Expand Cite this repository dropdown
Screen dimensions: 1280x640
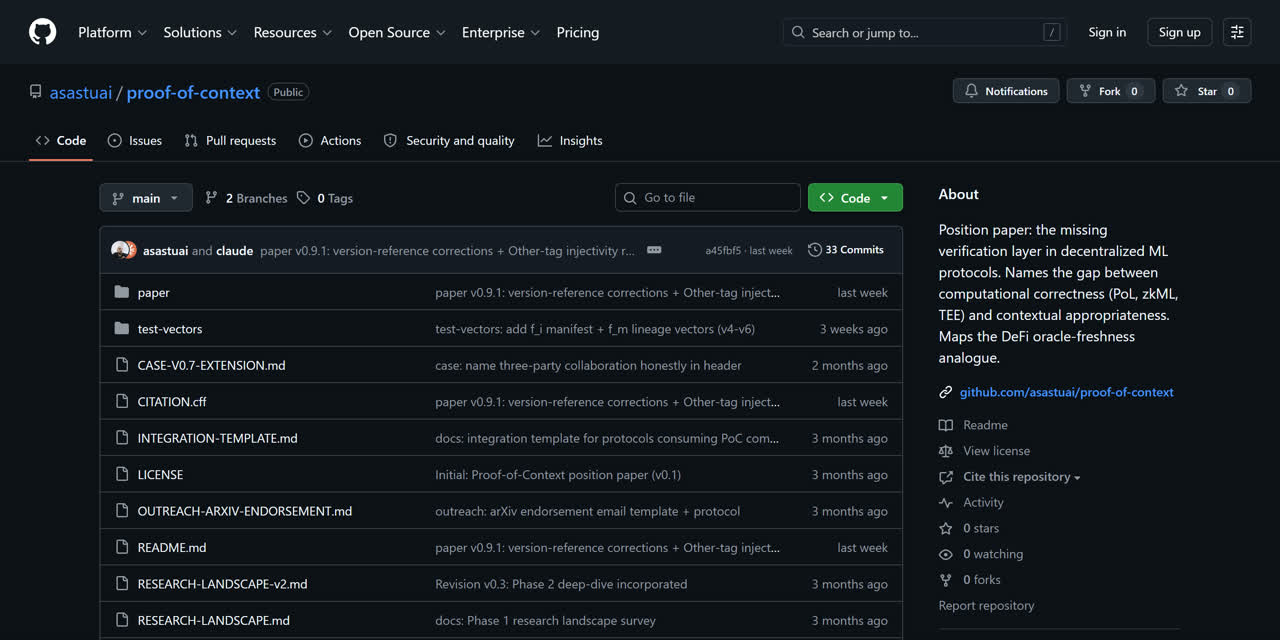click(x=1022, y=477)
